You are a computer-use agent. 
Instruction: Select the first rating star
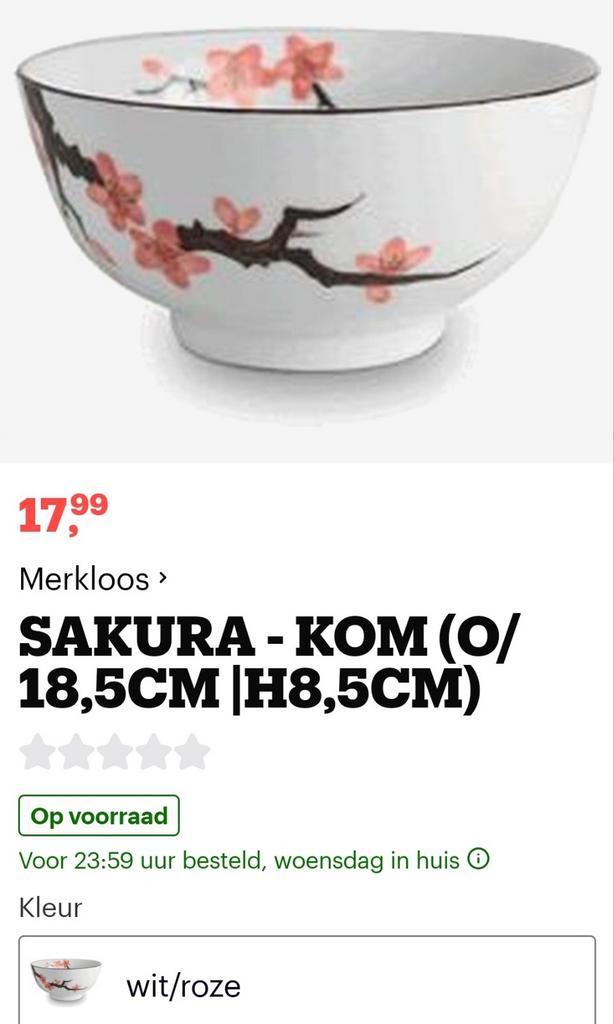37,752
